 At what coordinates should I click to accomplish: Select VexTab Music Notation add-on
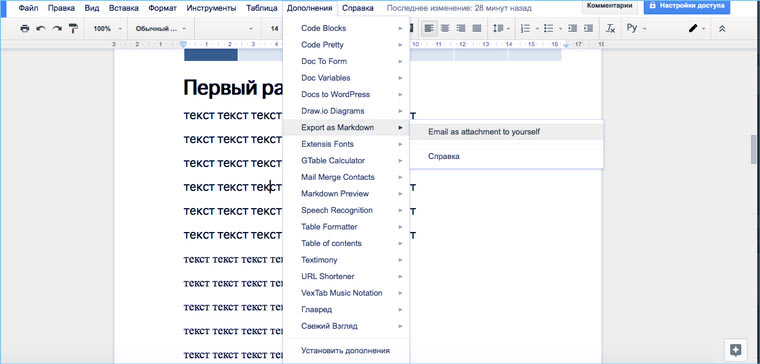click(346, 293)
